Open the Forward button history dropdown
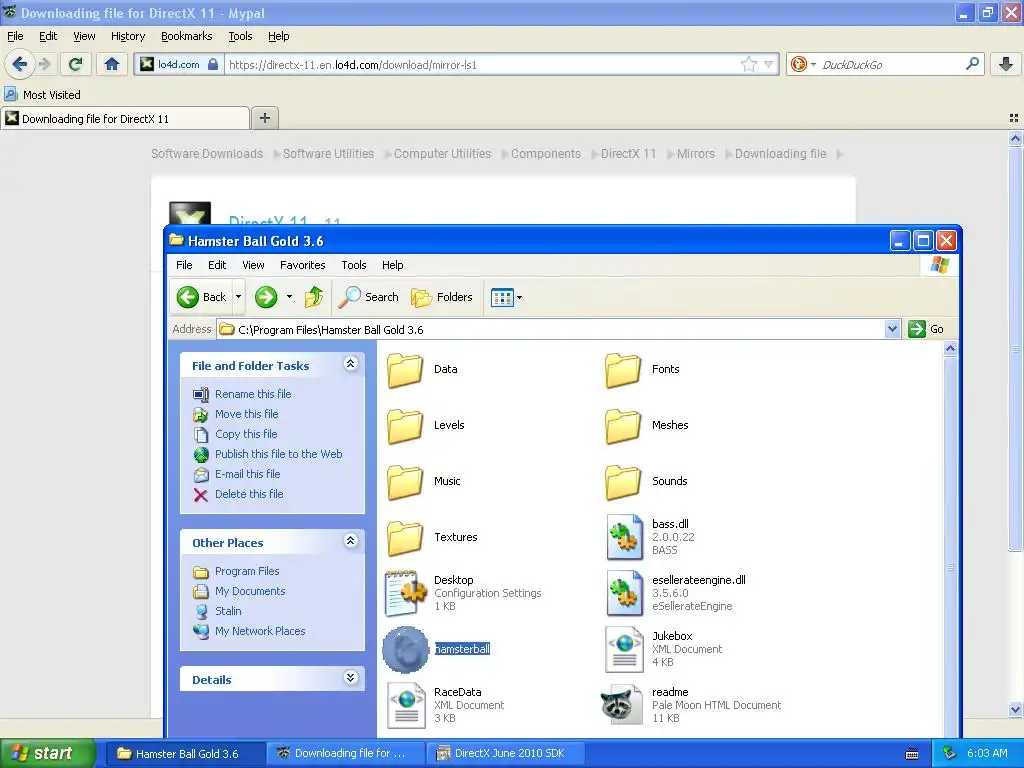Screen dimensions: 1024x768 (289, 297)
